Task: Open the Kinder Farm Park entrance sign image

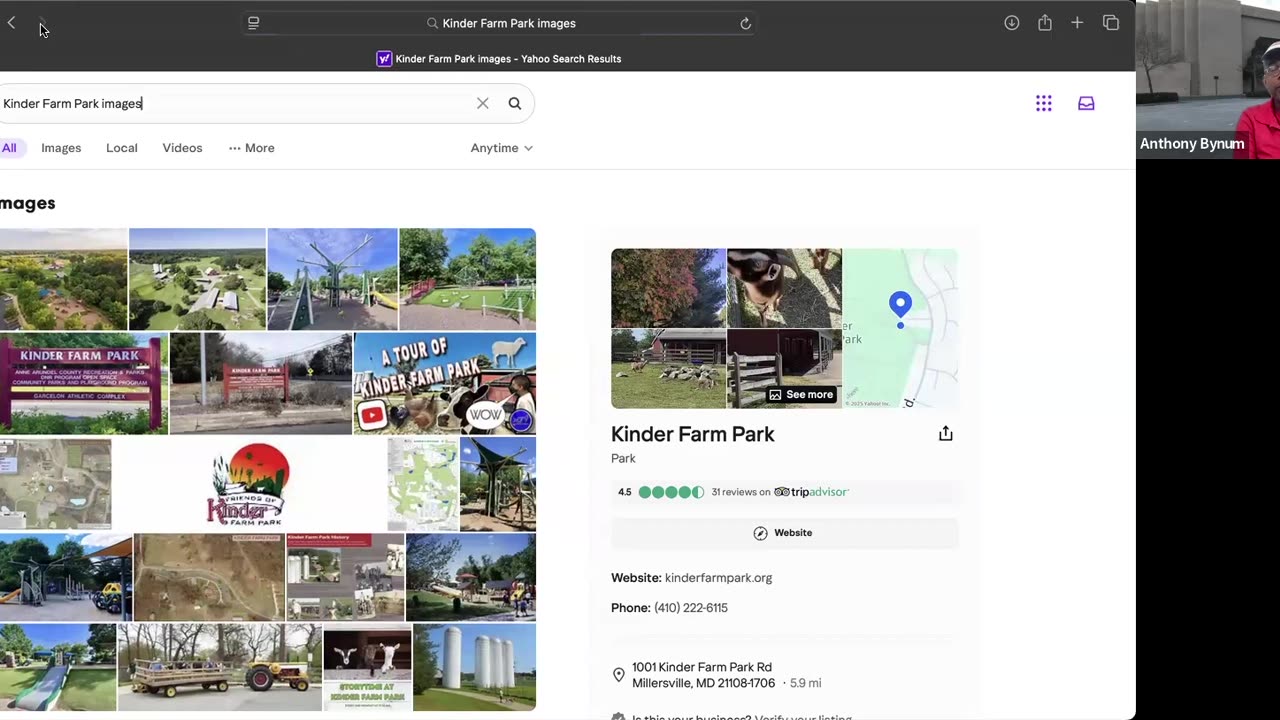Action: point(84,384)
